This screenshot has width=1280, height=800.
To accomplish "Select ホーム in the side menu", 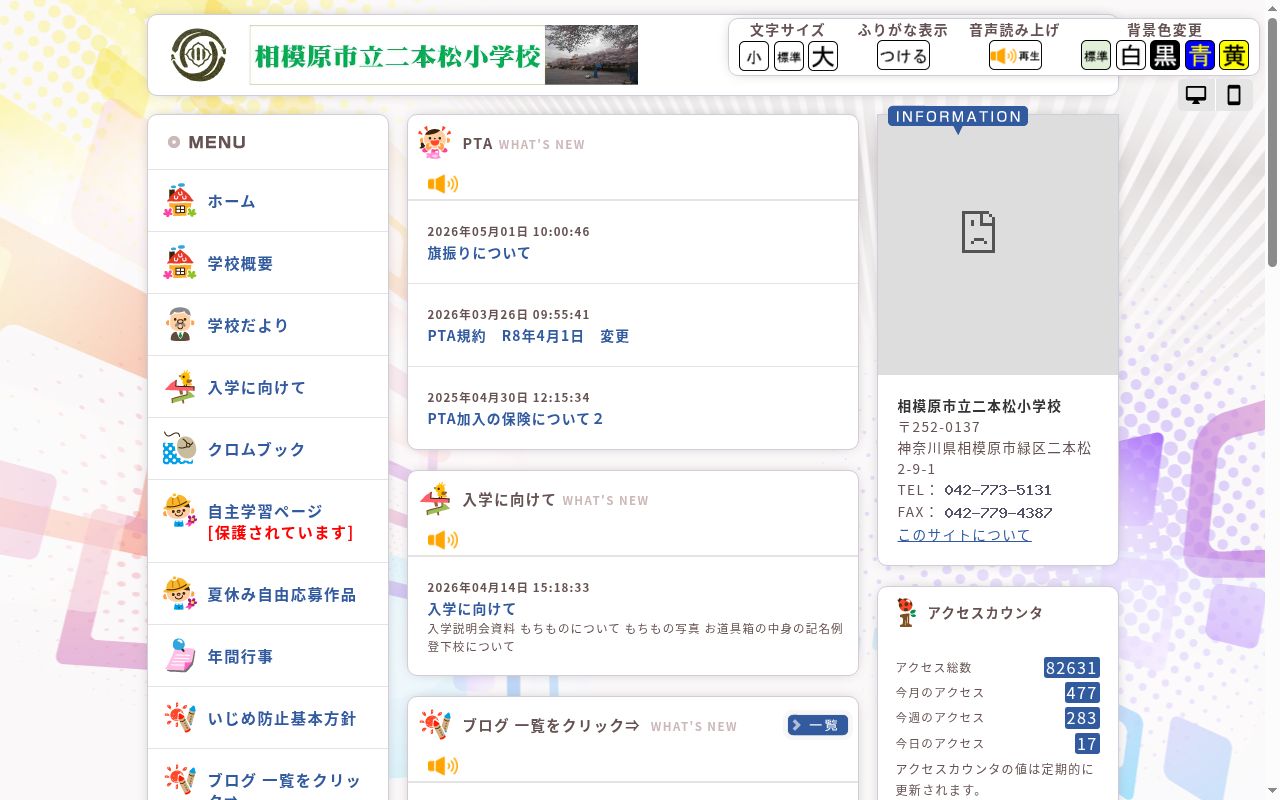I will pos(268,201).
